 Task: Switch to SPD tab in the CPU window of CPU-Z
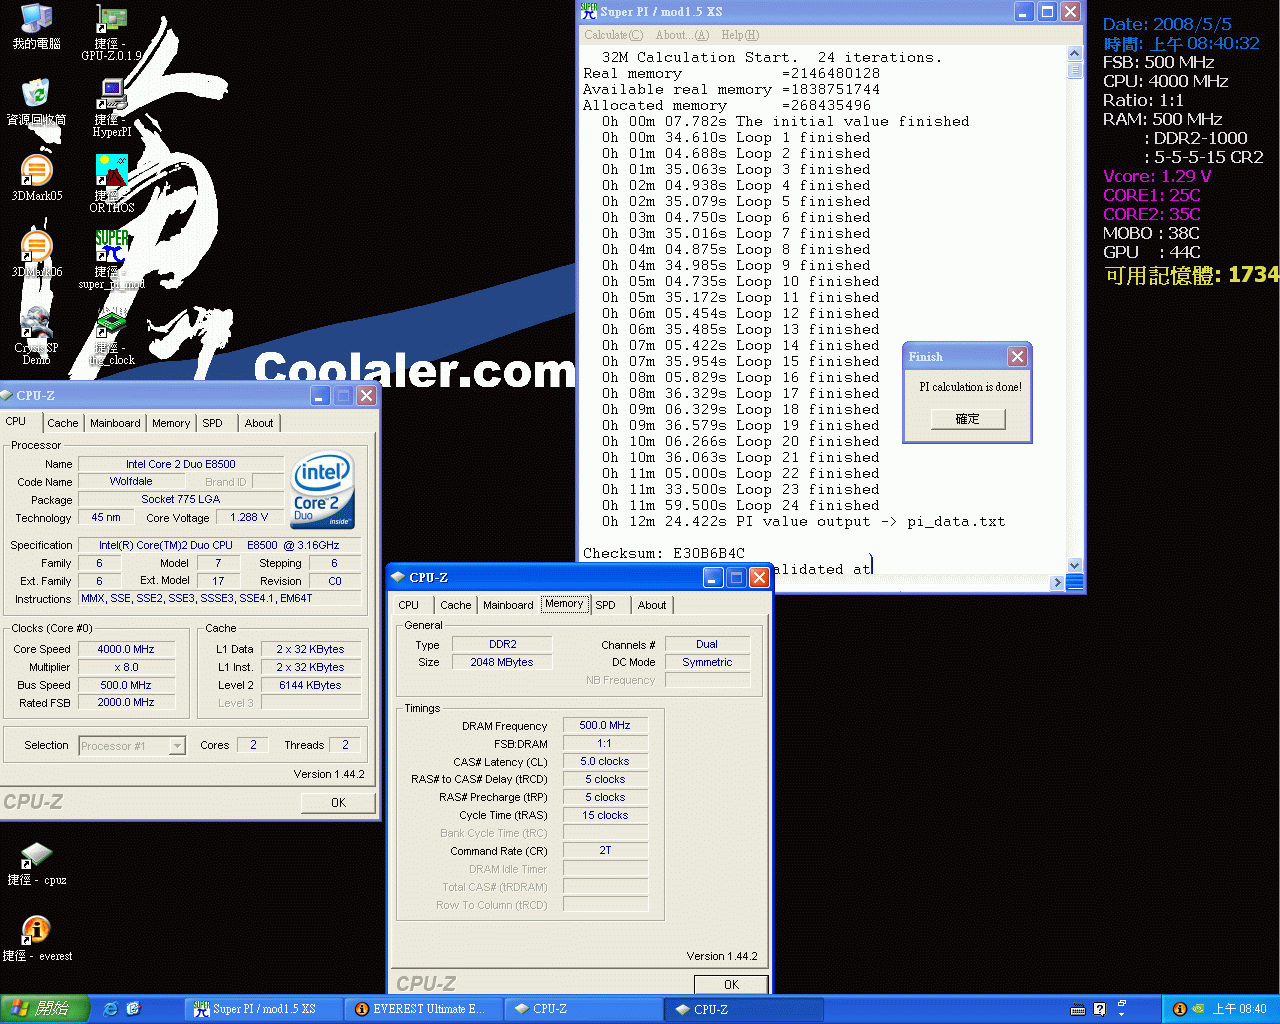212,423
